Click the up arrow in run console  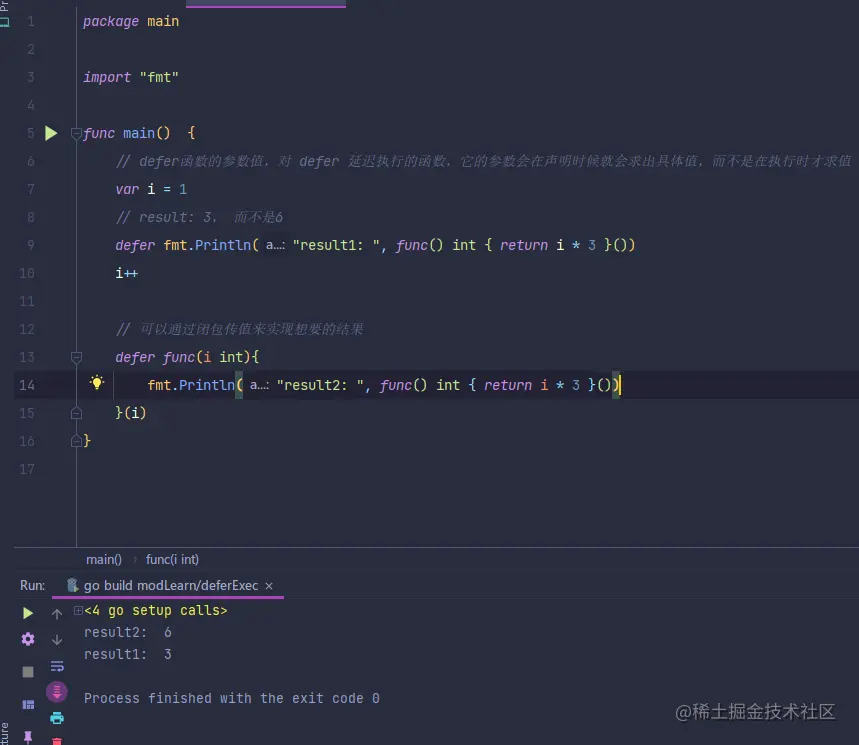tap(57, 614)
